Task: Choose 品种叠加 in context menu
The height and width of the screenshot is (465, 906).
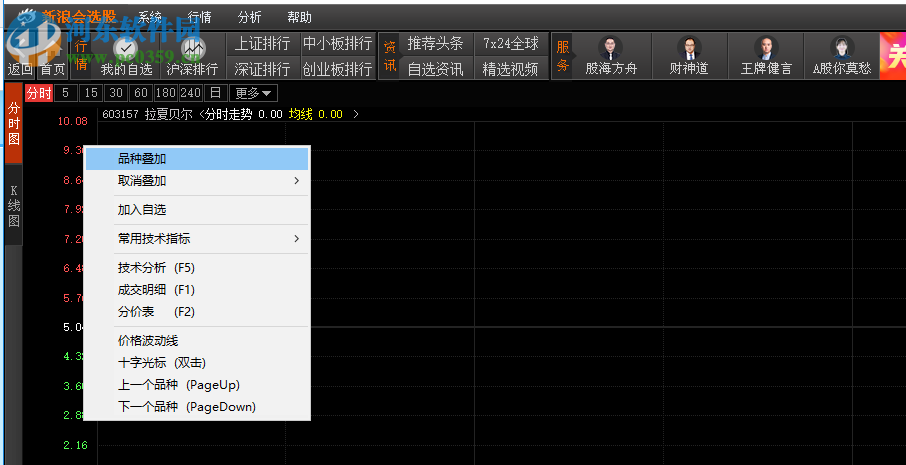Action: pyautogui.click(x=197, y=159)
